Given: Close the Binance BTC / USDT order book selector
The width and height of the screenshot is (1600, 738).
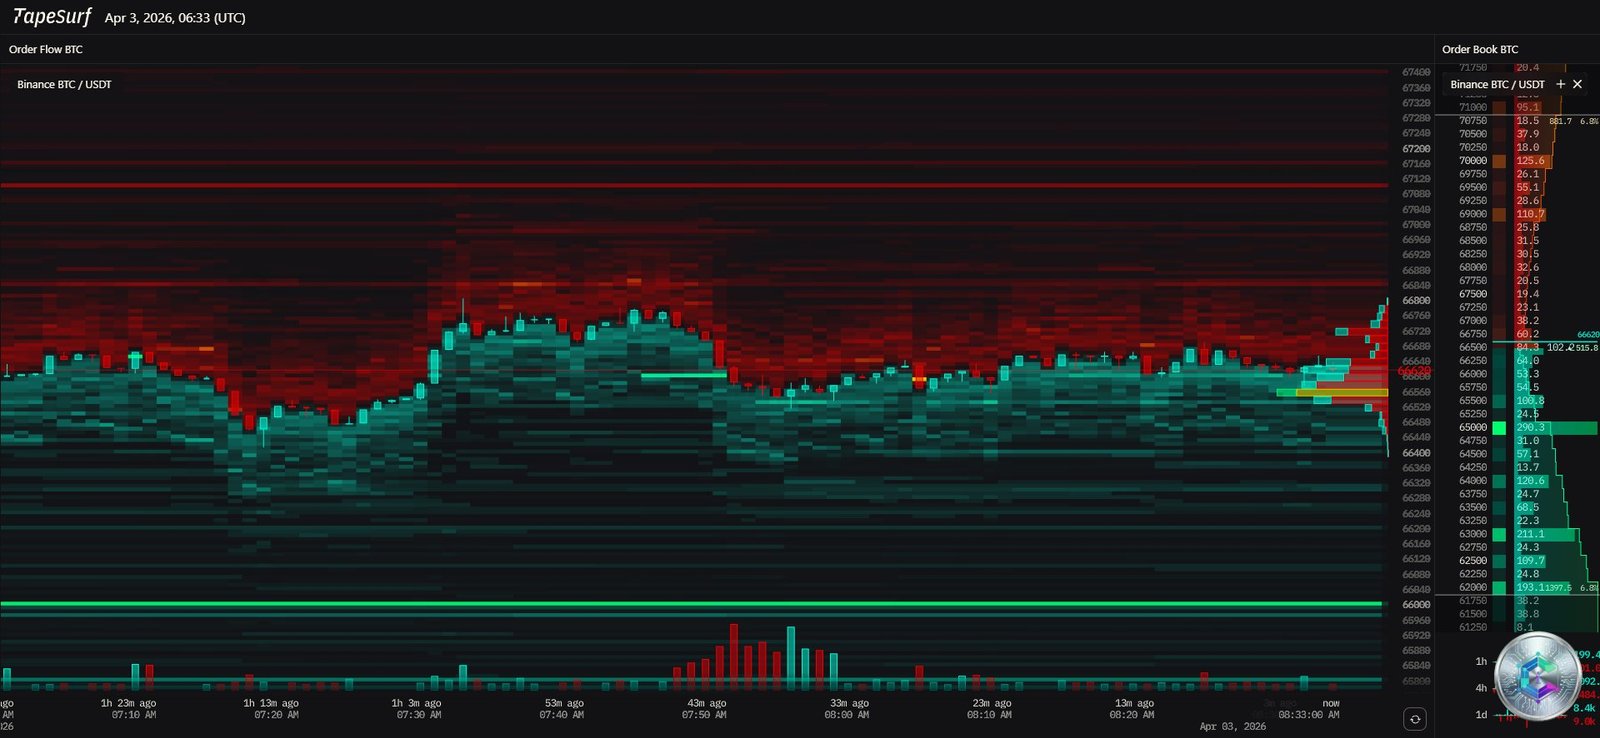Looking at the screenshot, I should [x=1578, y=84].
